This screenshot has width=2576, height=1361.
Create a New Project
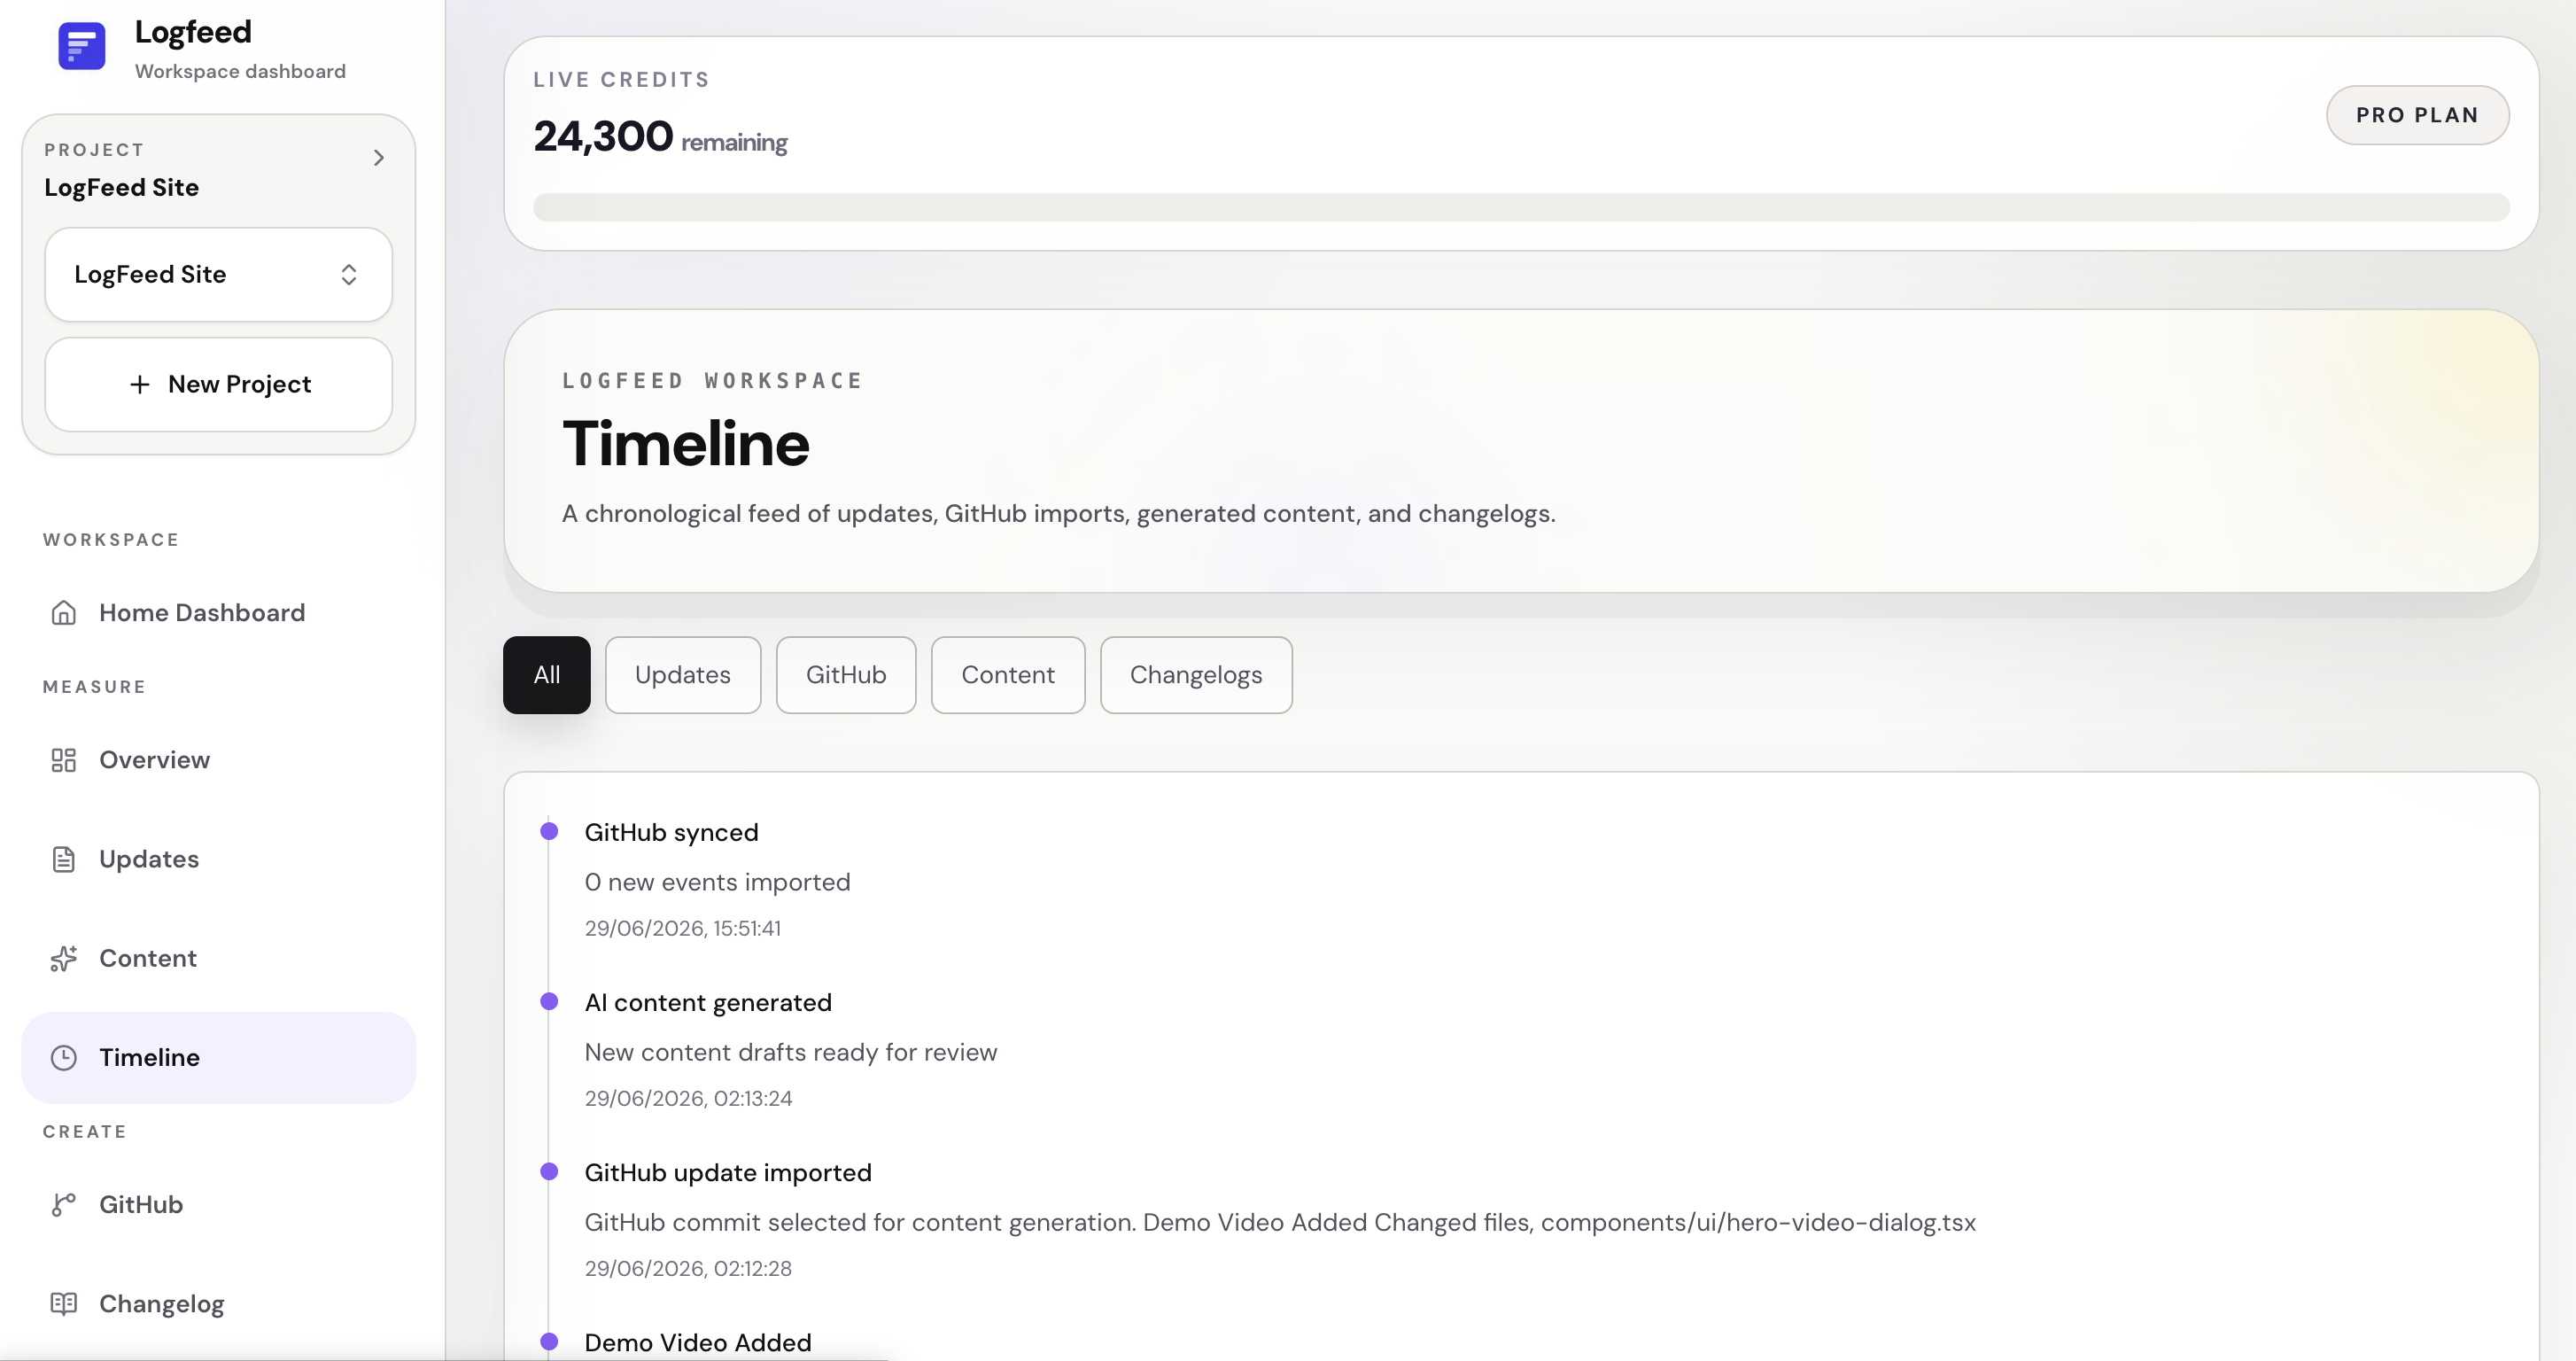tap(218, 385)
